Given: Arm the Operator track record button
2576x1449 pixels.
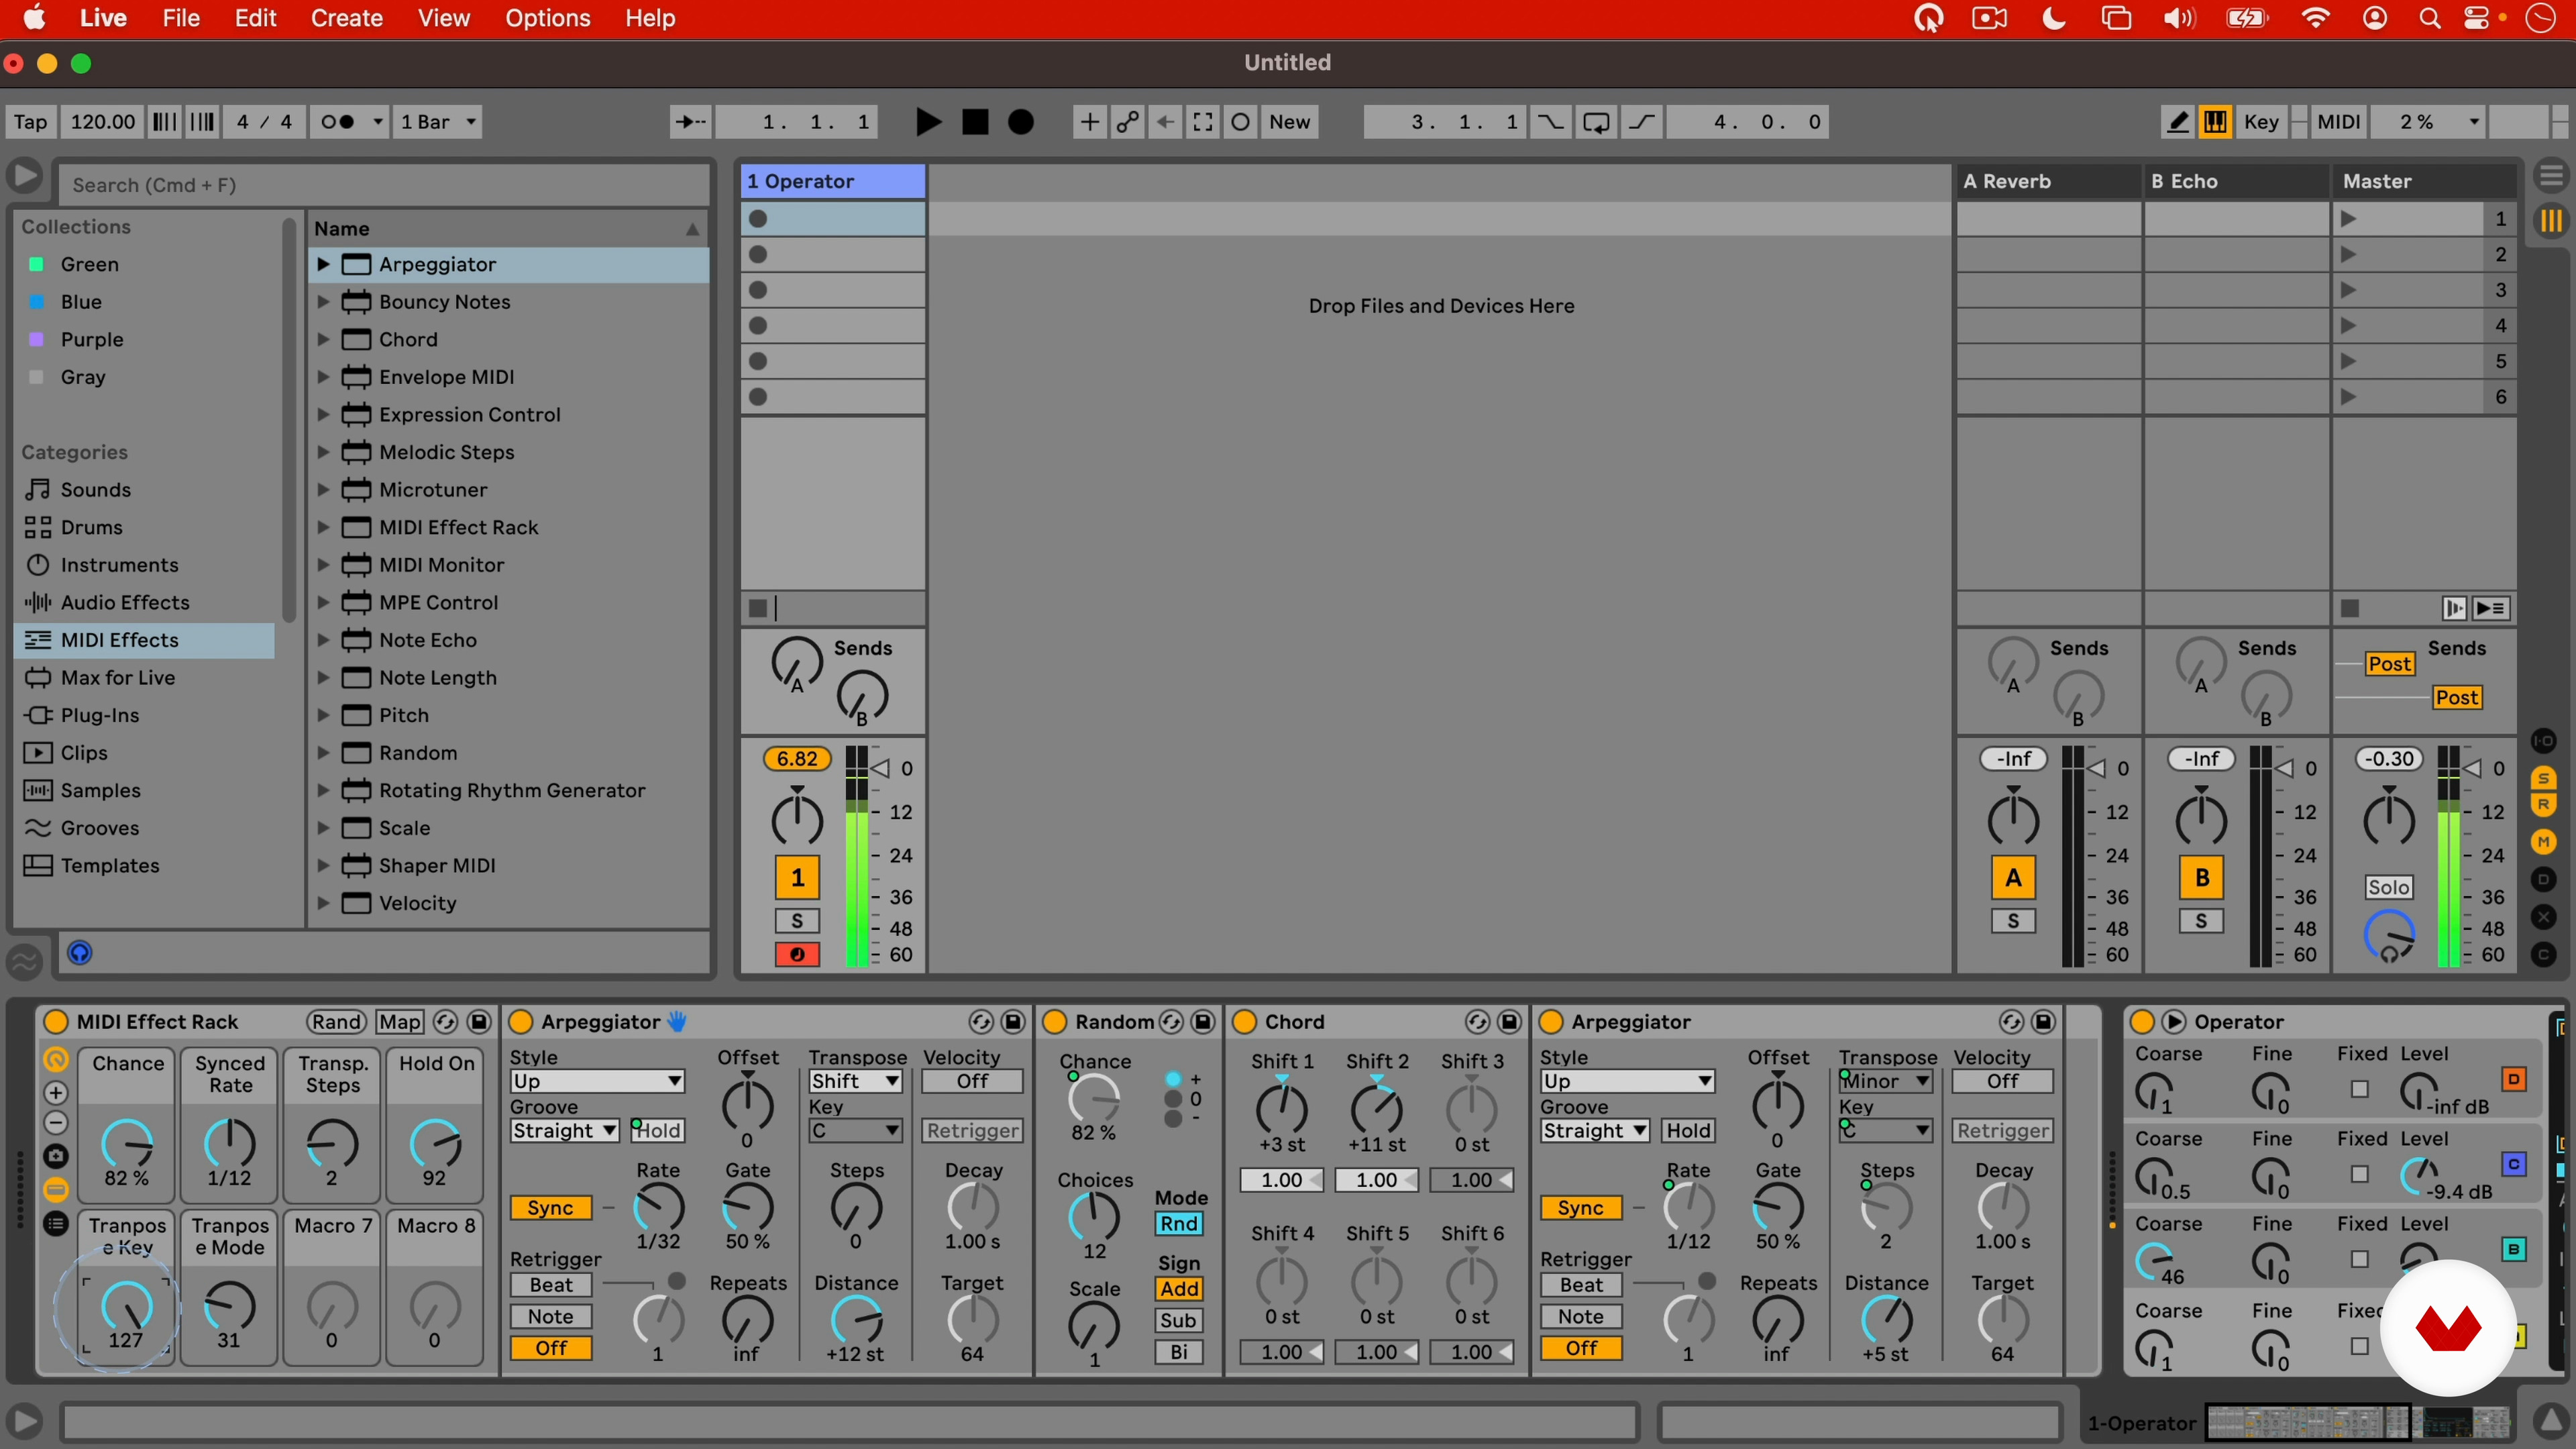Looking at the screenshot, I should [x=797, y=954].
